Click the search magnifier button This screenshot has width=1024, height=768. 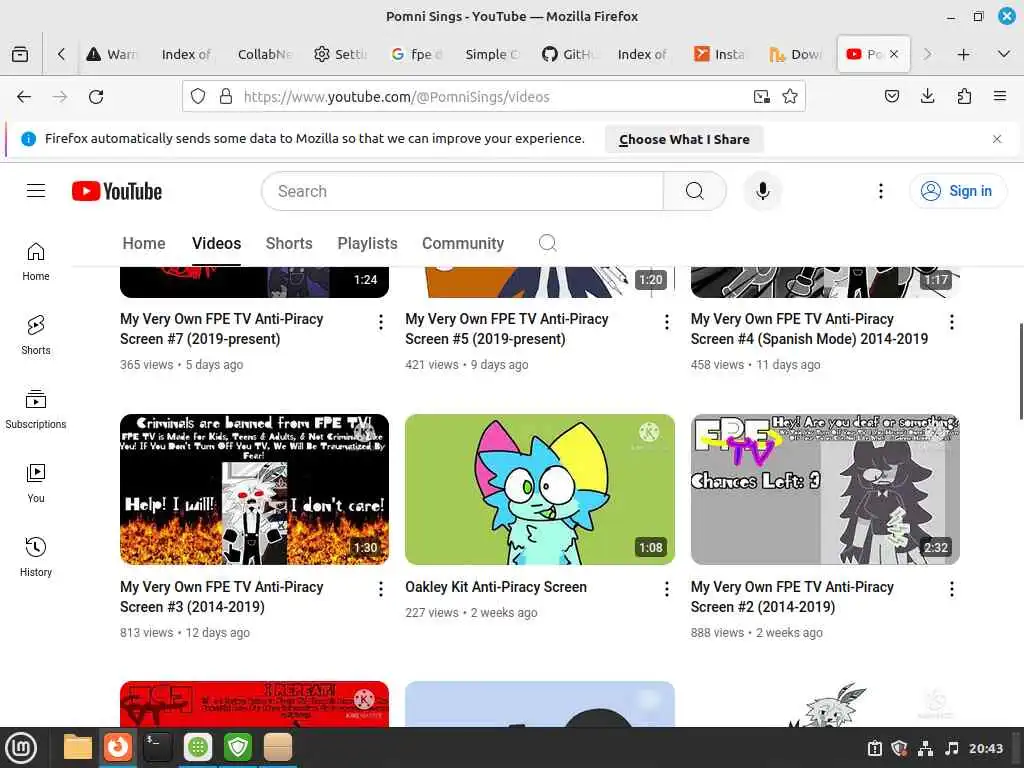(x=694, y=191)
